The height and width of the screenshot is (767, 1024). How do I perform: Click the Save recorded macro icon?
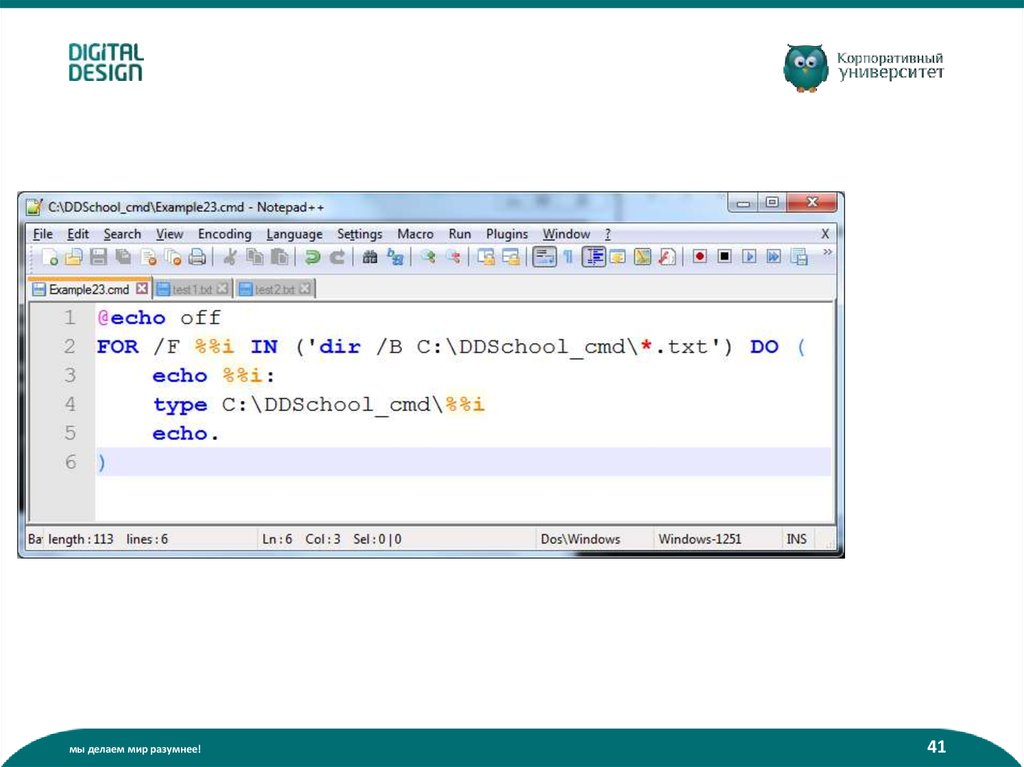point(800,257)
